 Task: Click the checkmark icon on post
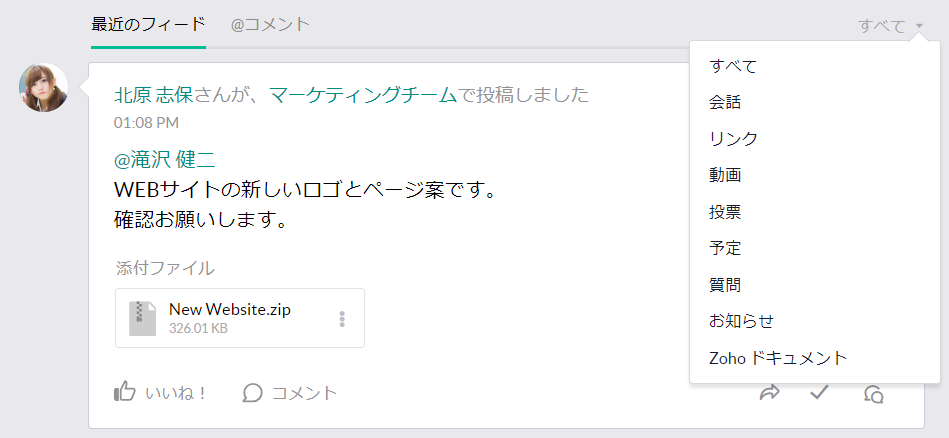click(820, 392)
